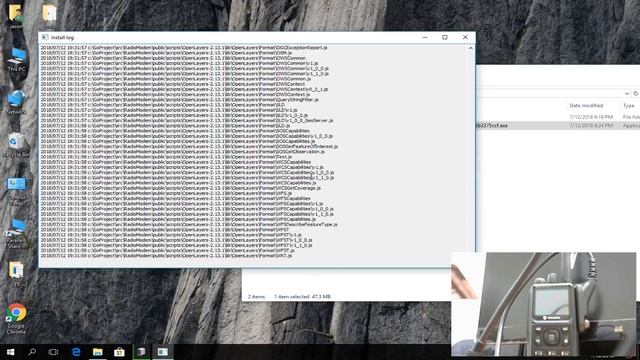The height and width of the screenshot is (360, 640).
Task: Open the This PC desktop icon
Action: (17, 60)
